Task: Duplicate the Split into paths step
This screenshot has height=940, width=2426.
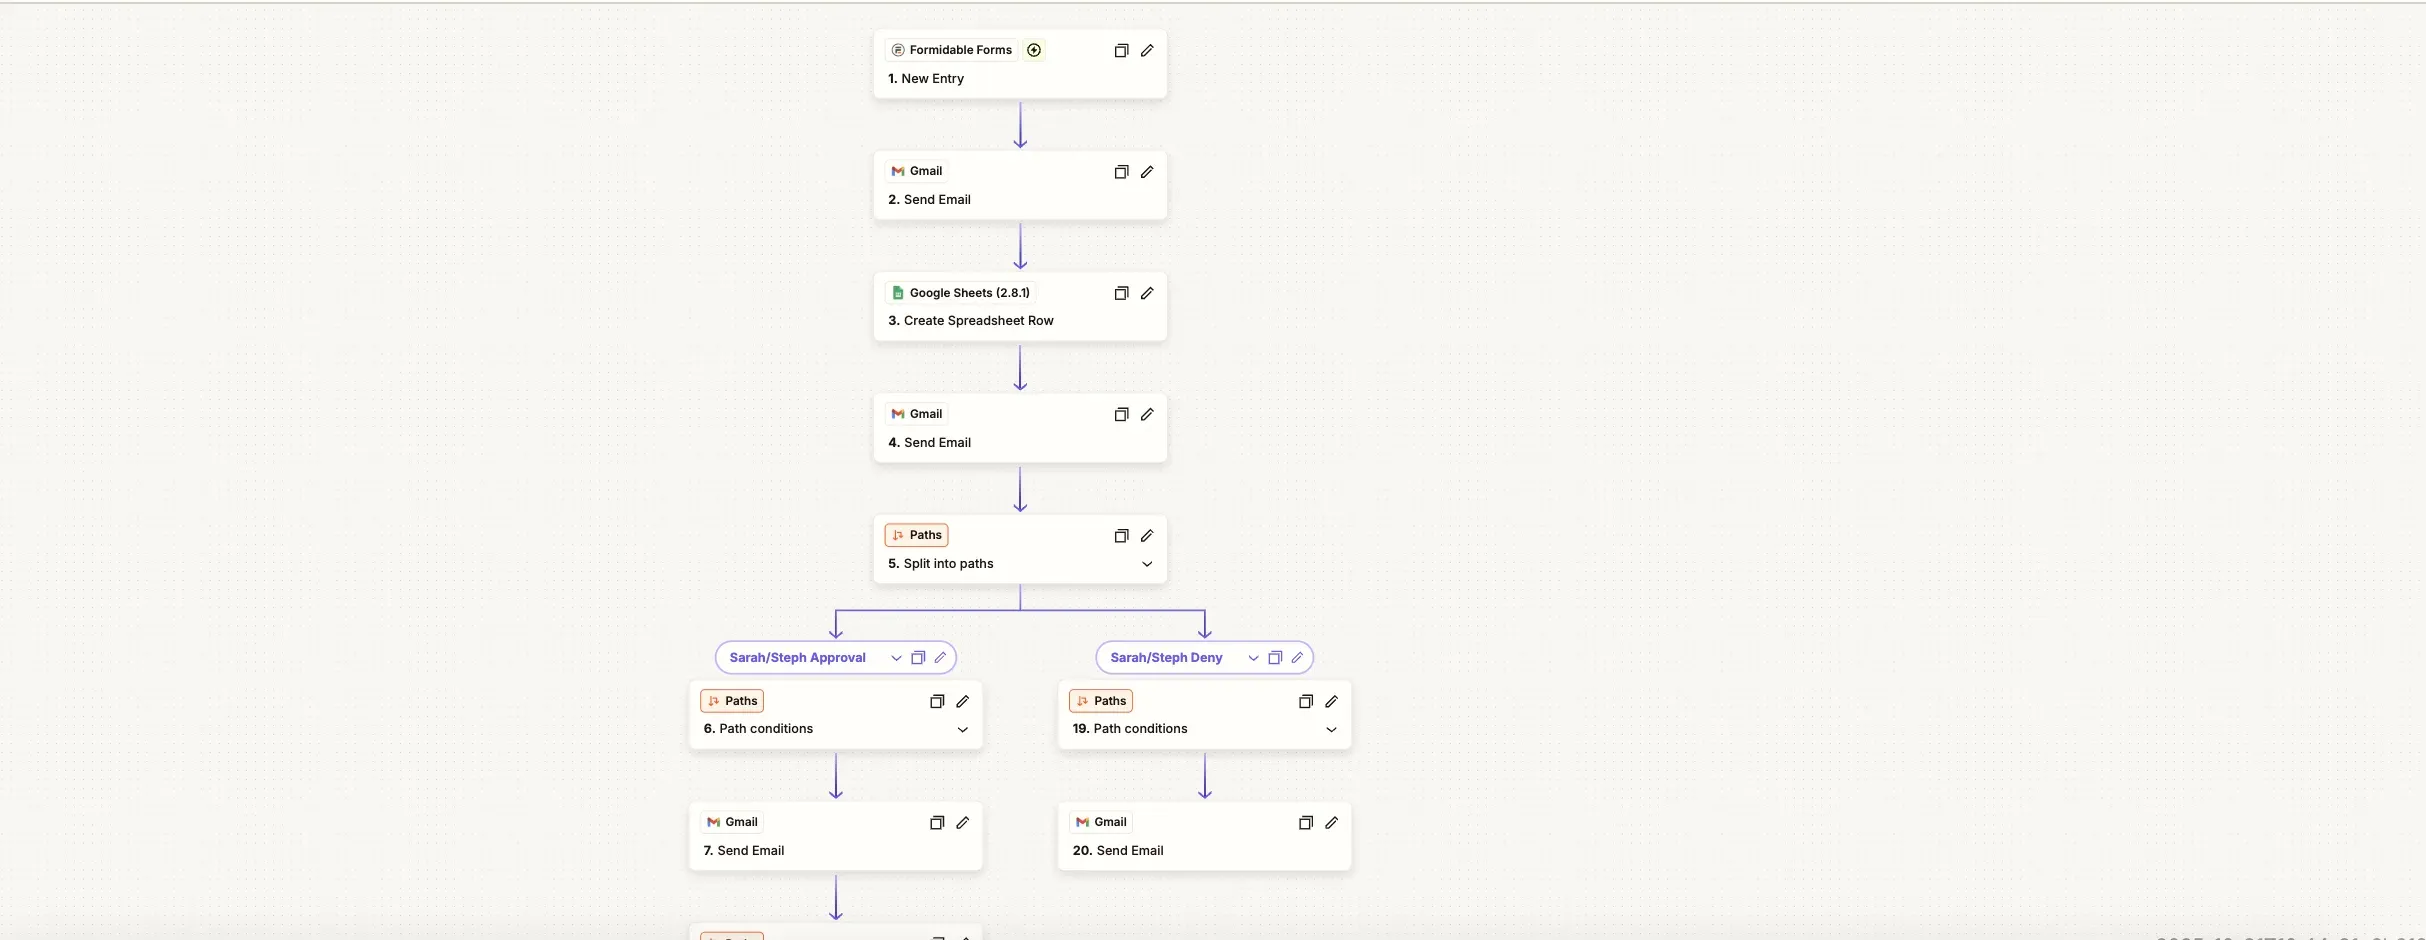Action: coord(1121,535)
